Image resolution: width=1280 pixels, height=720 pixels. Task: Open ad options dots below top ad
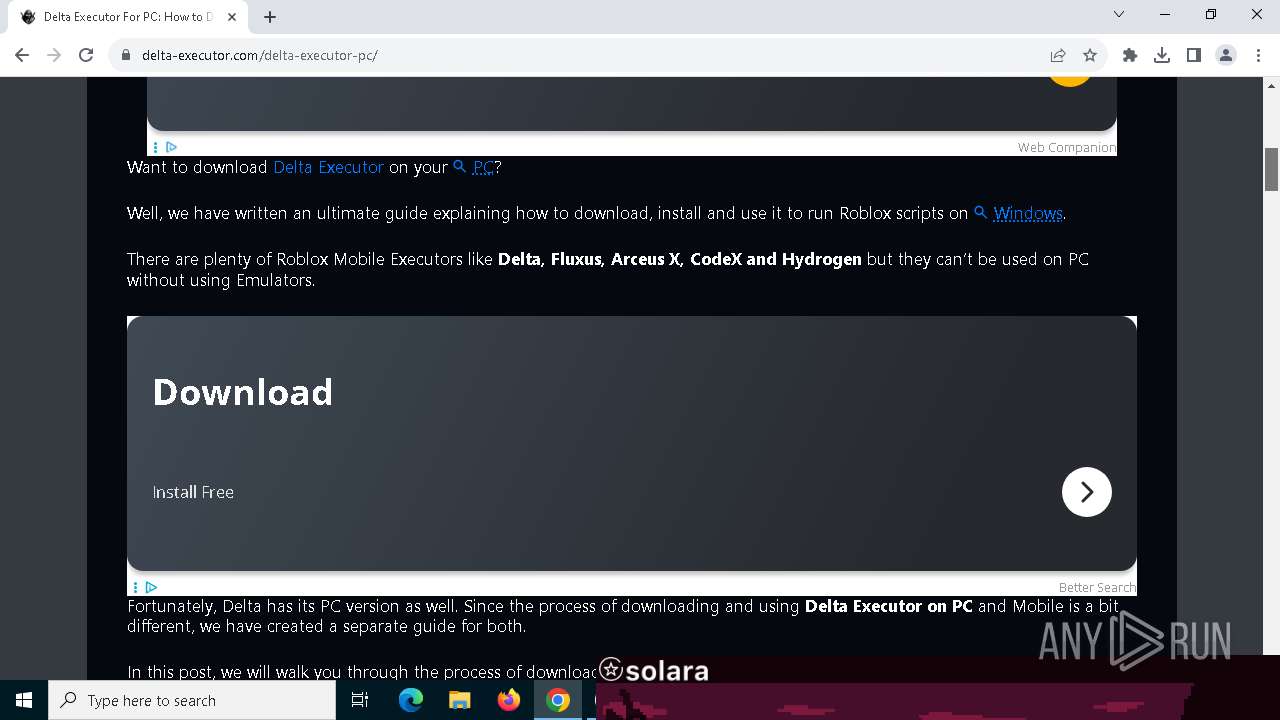155,147
